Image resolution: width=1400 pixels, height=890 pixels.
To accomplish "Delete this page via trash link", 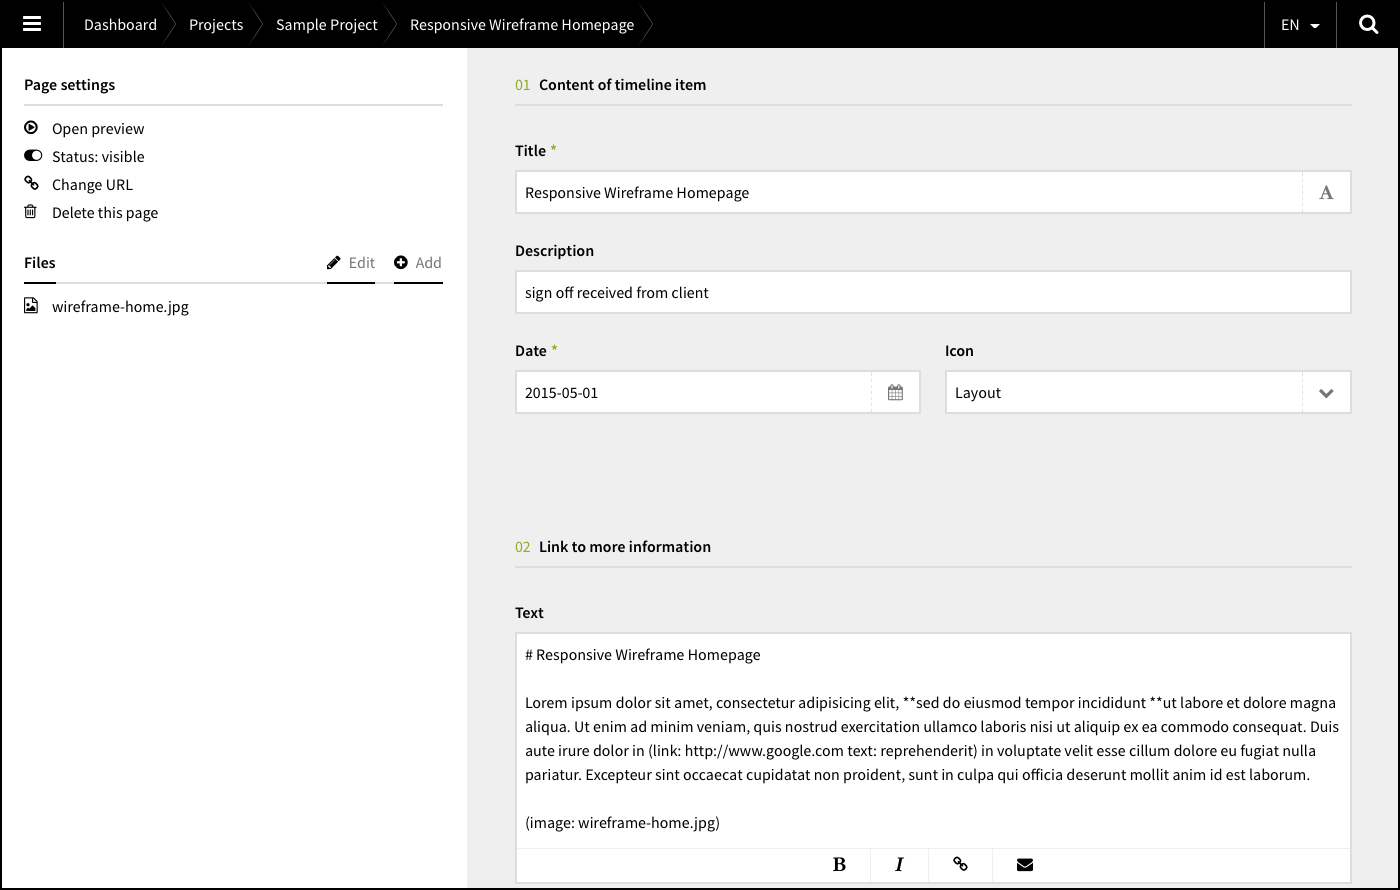I will click(x=104, y=213).
